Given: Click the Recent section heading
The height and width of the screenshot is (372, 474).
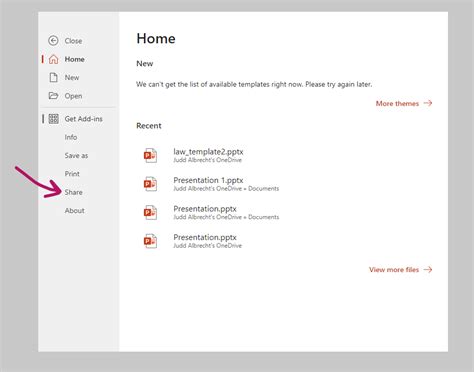Looking at the screenshot, I should (x=149, y=126).
